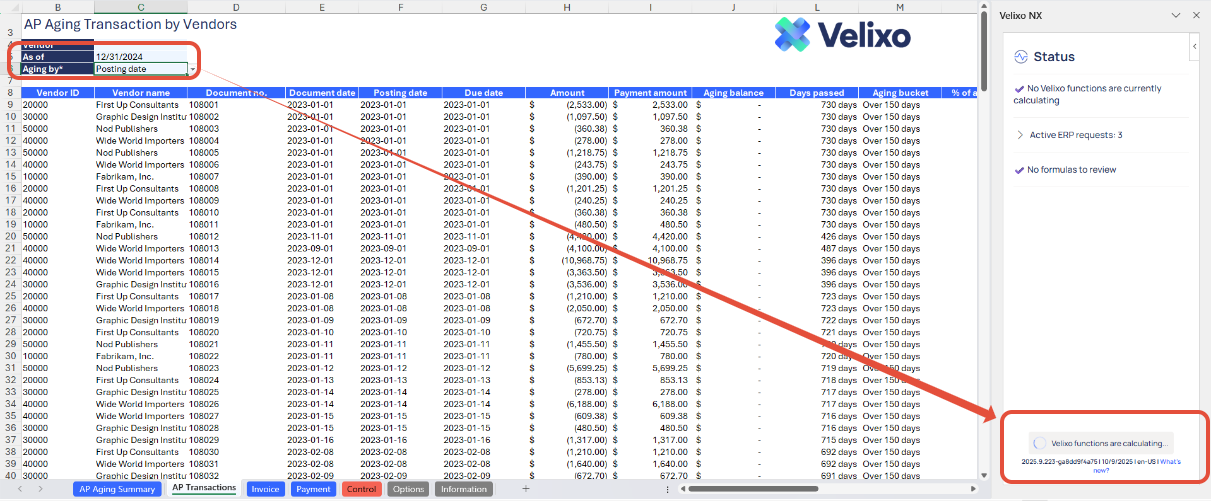Click the 'Aging balance' header cell

pyautogui.click(x=733, y=92)
